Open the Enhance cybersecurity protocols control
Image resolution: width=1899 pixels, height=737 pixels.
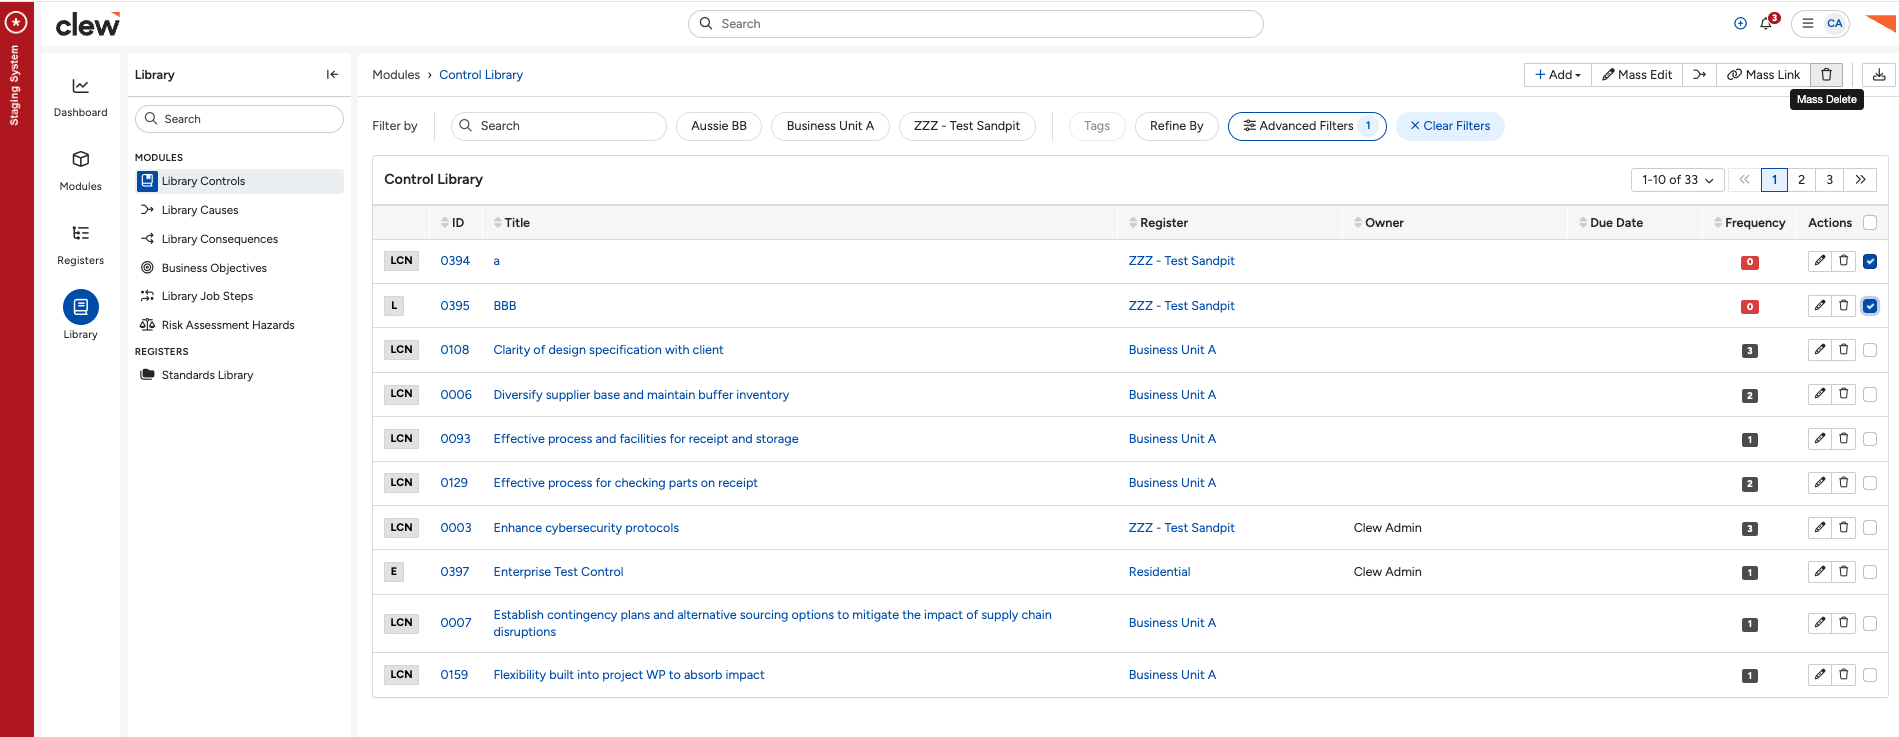tap(586, 528)
